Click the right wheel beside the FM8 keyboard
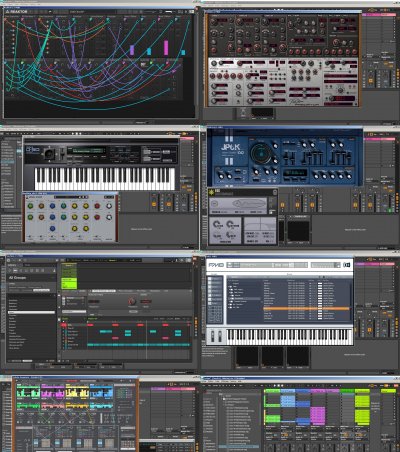This screenshot has width=400, height=452. pyautogui.click(x=220, y=336)
